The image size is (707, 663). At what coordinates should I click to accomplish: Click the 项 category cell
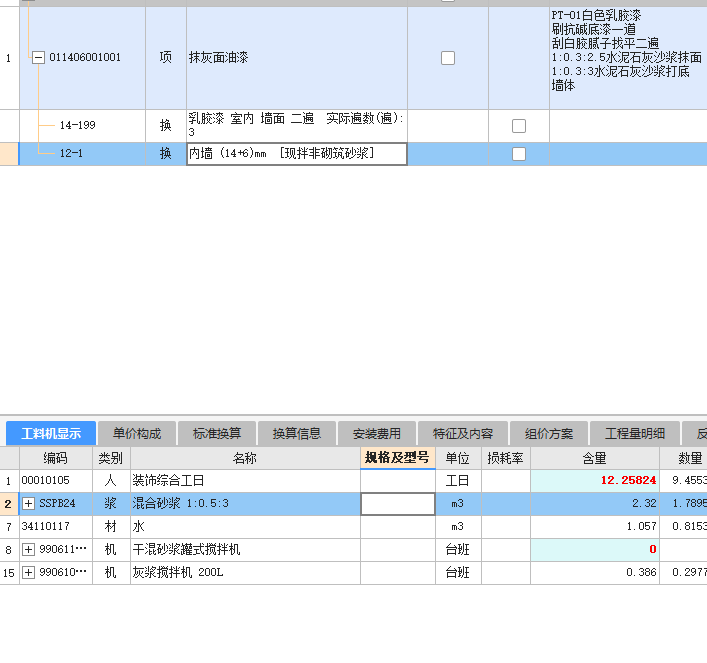[x=165, y=58]
